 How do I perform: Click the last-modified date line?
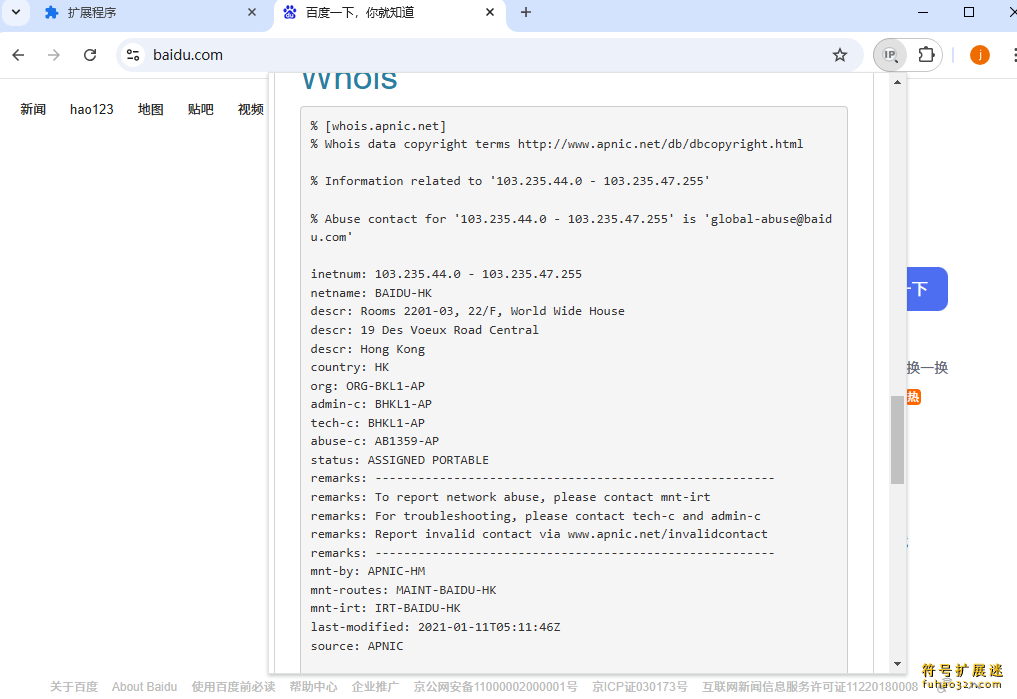coord(435,627)
